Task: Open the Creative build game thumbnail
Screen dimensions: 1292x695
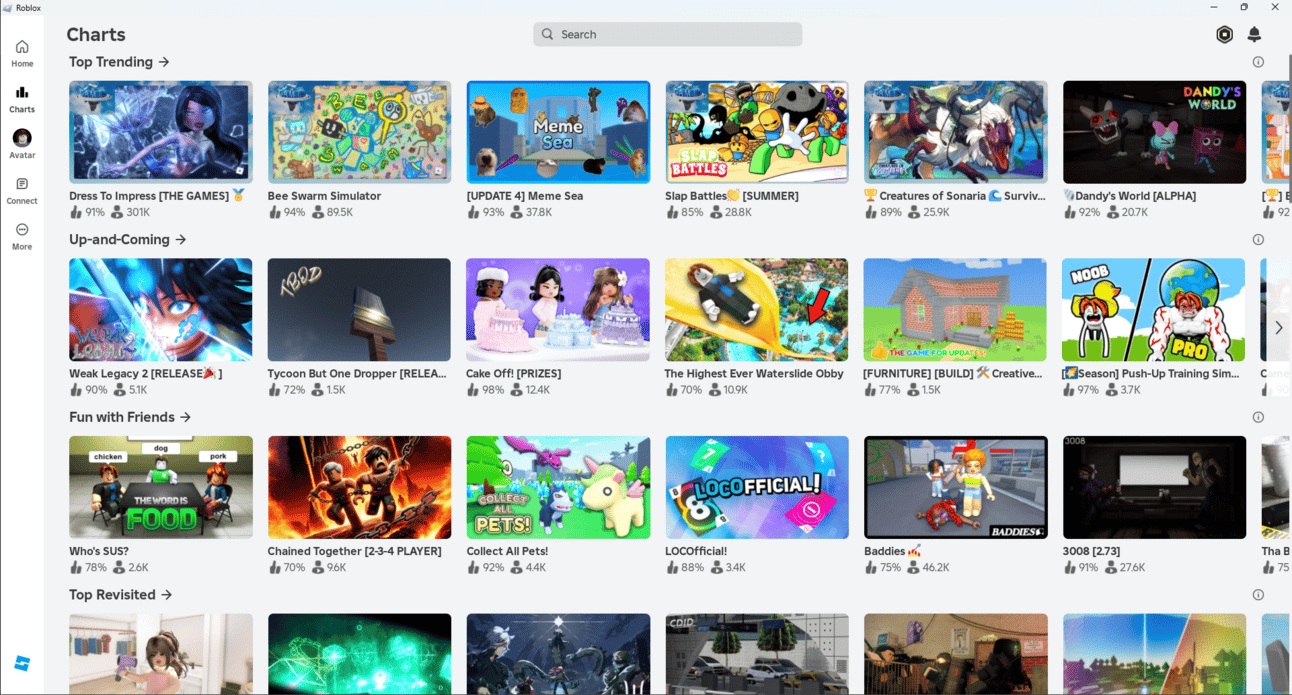Action: pyautogui.click(x=955, y=310)
